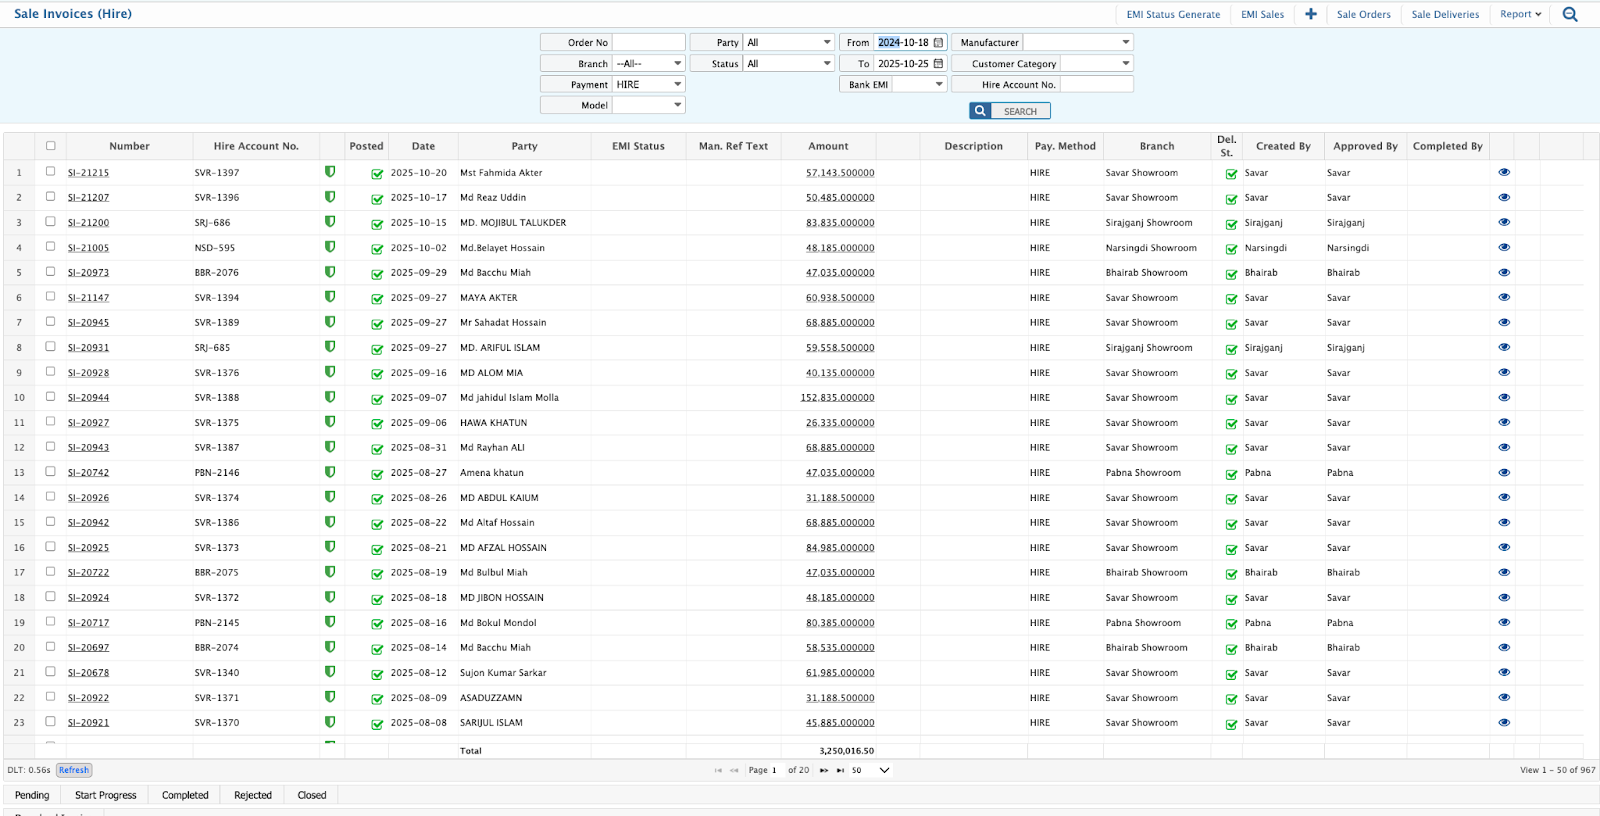The image size is (1600, 816).
Task: View the eye icon for SI-20921
Action: click(1504, 722)
